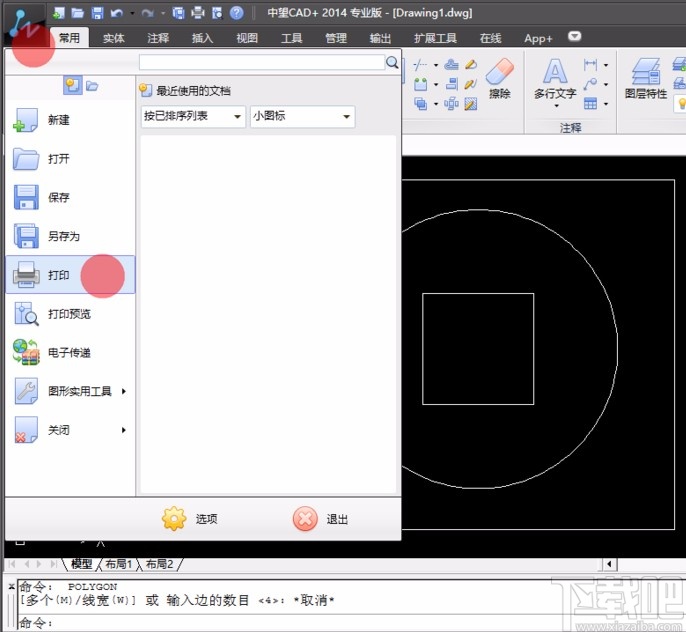Collapse the ribbon with the arrow after App+
The height and width of the screenshot is (632, 686).
(x=574, y=36)
